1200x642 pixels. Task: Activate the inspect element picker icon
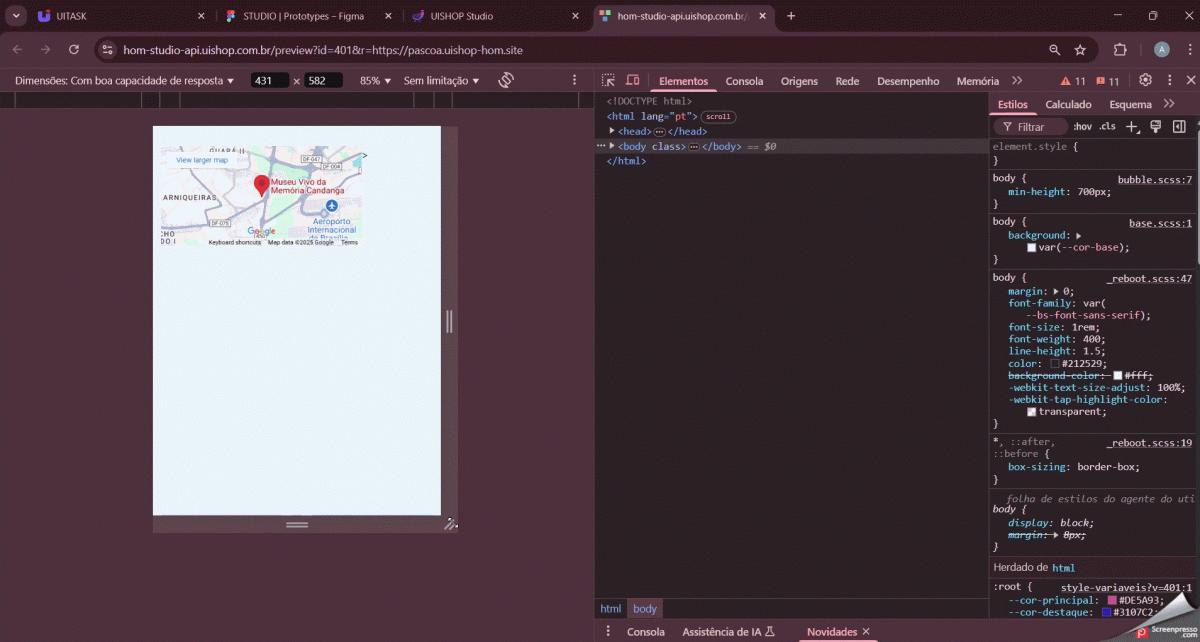[608, 81]
